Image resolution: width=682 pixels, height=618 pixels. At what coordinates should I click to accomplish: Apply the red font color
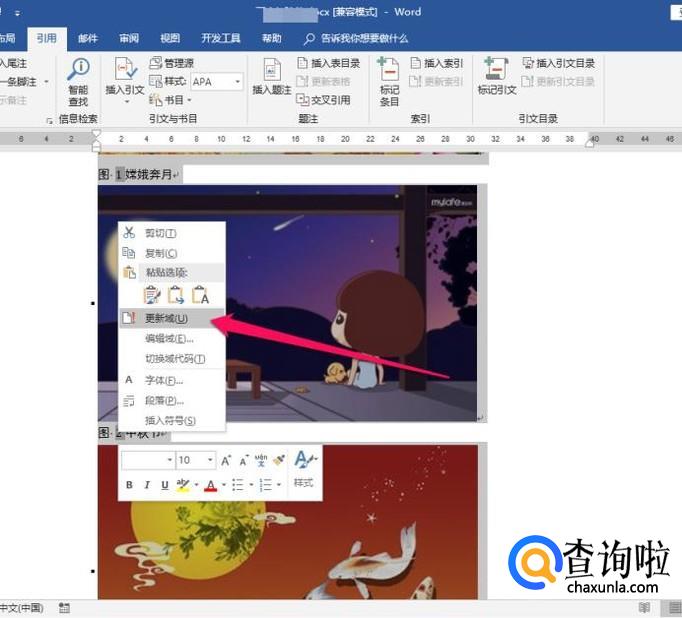pyautogui.click(x=211, y=484)
